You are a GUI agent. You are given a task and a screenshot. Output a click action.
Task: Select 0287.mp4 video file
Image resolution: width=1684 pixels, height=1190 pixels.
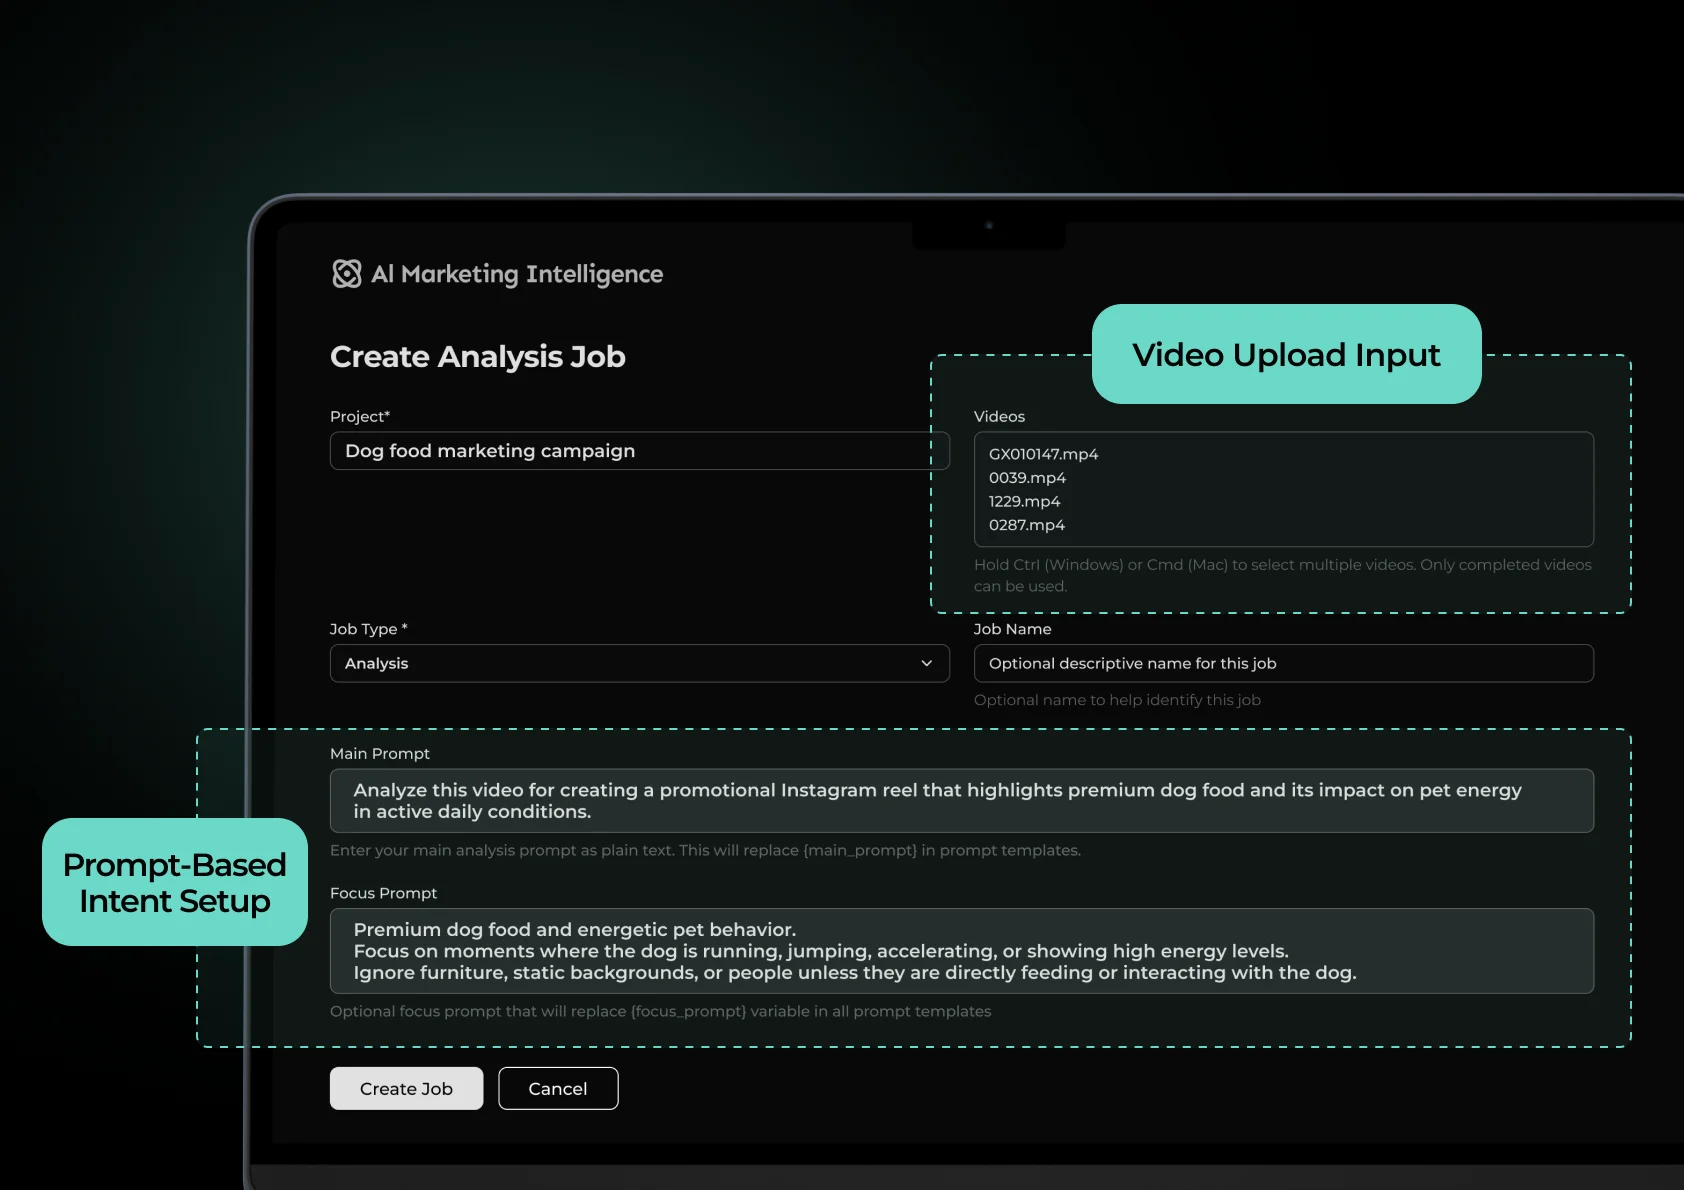point(1027,525)
